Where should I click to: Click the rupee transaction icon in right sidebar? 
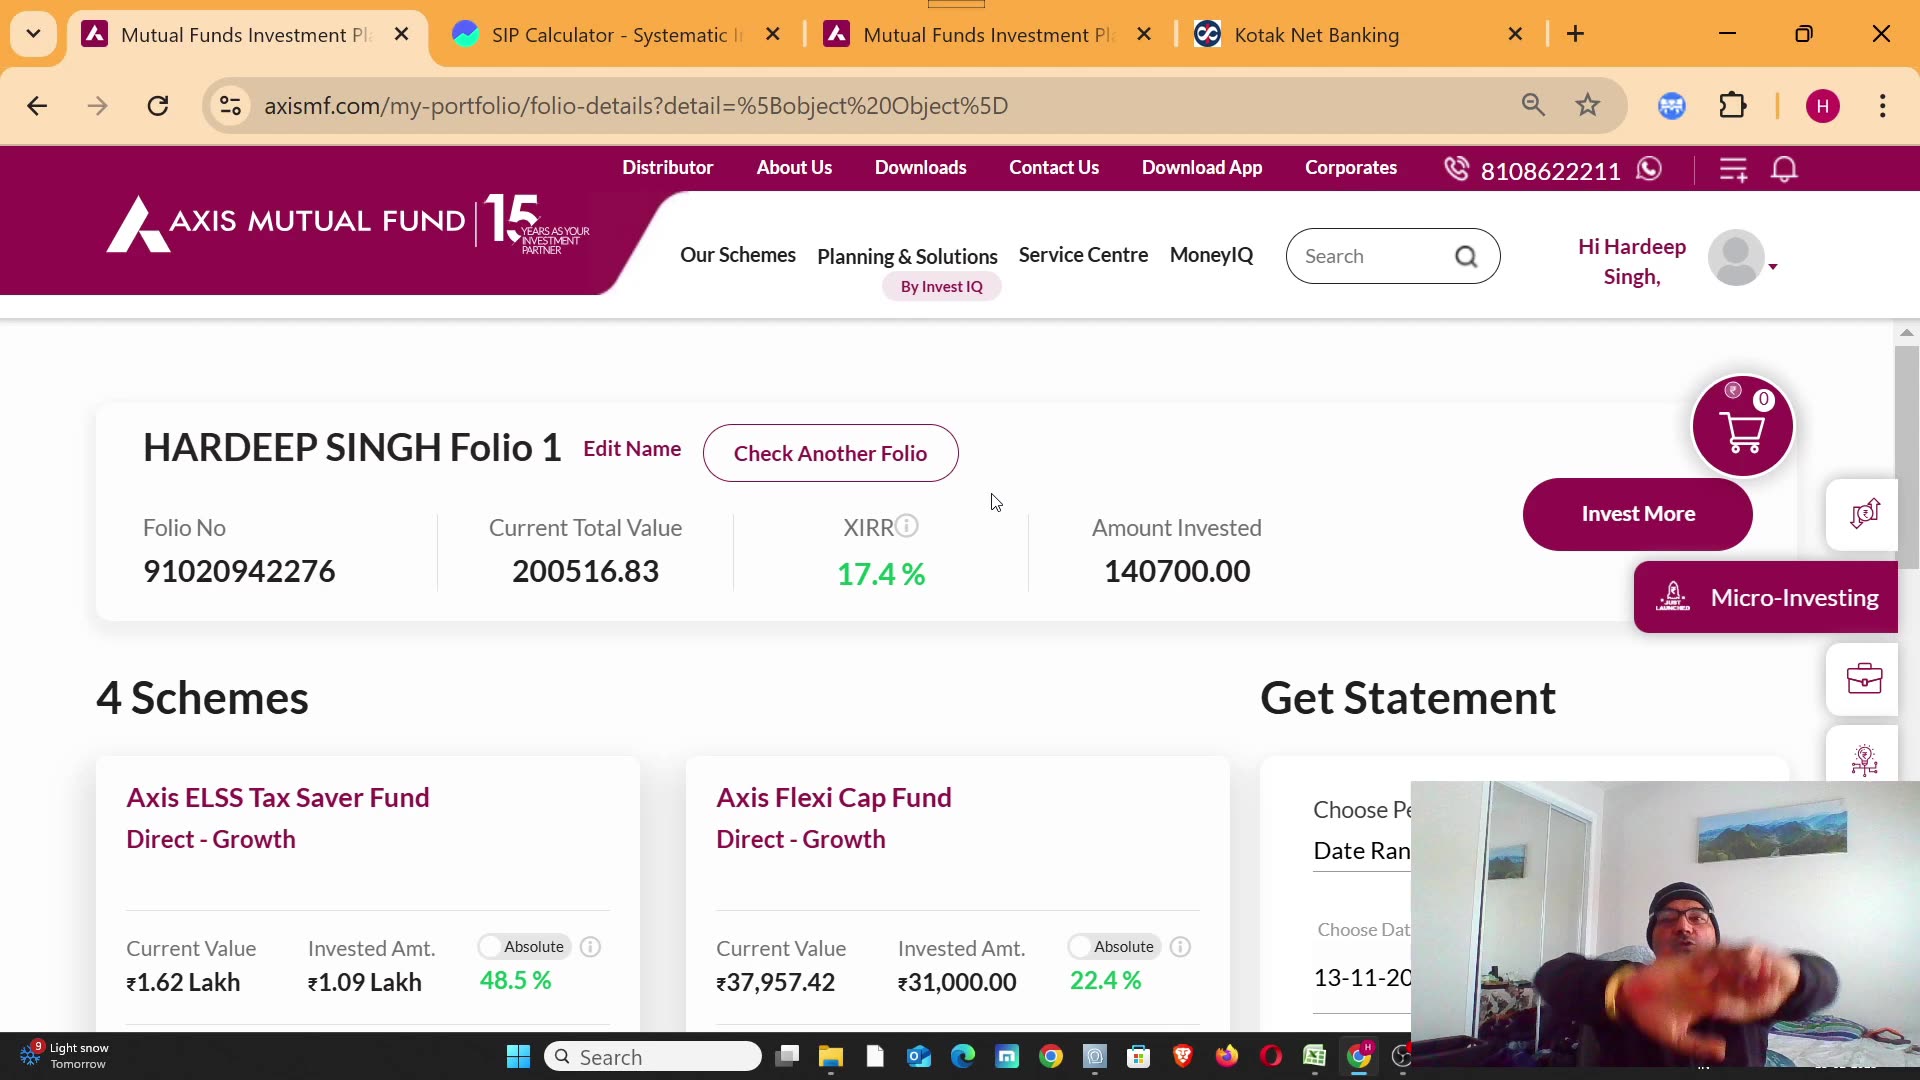1864,514
